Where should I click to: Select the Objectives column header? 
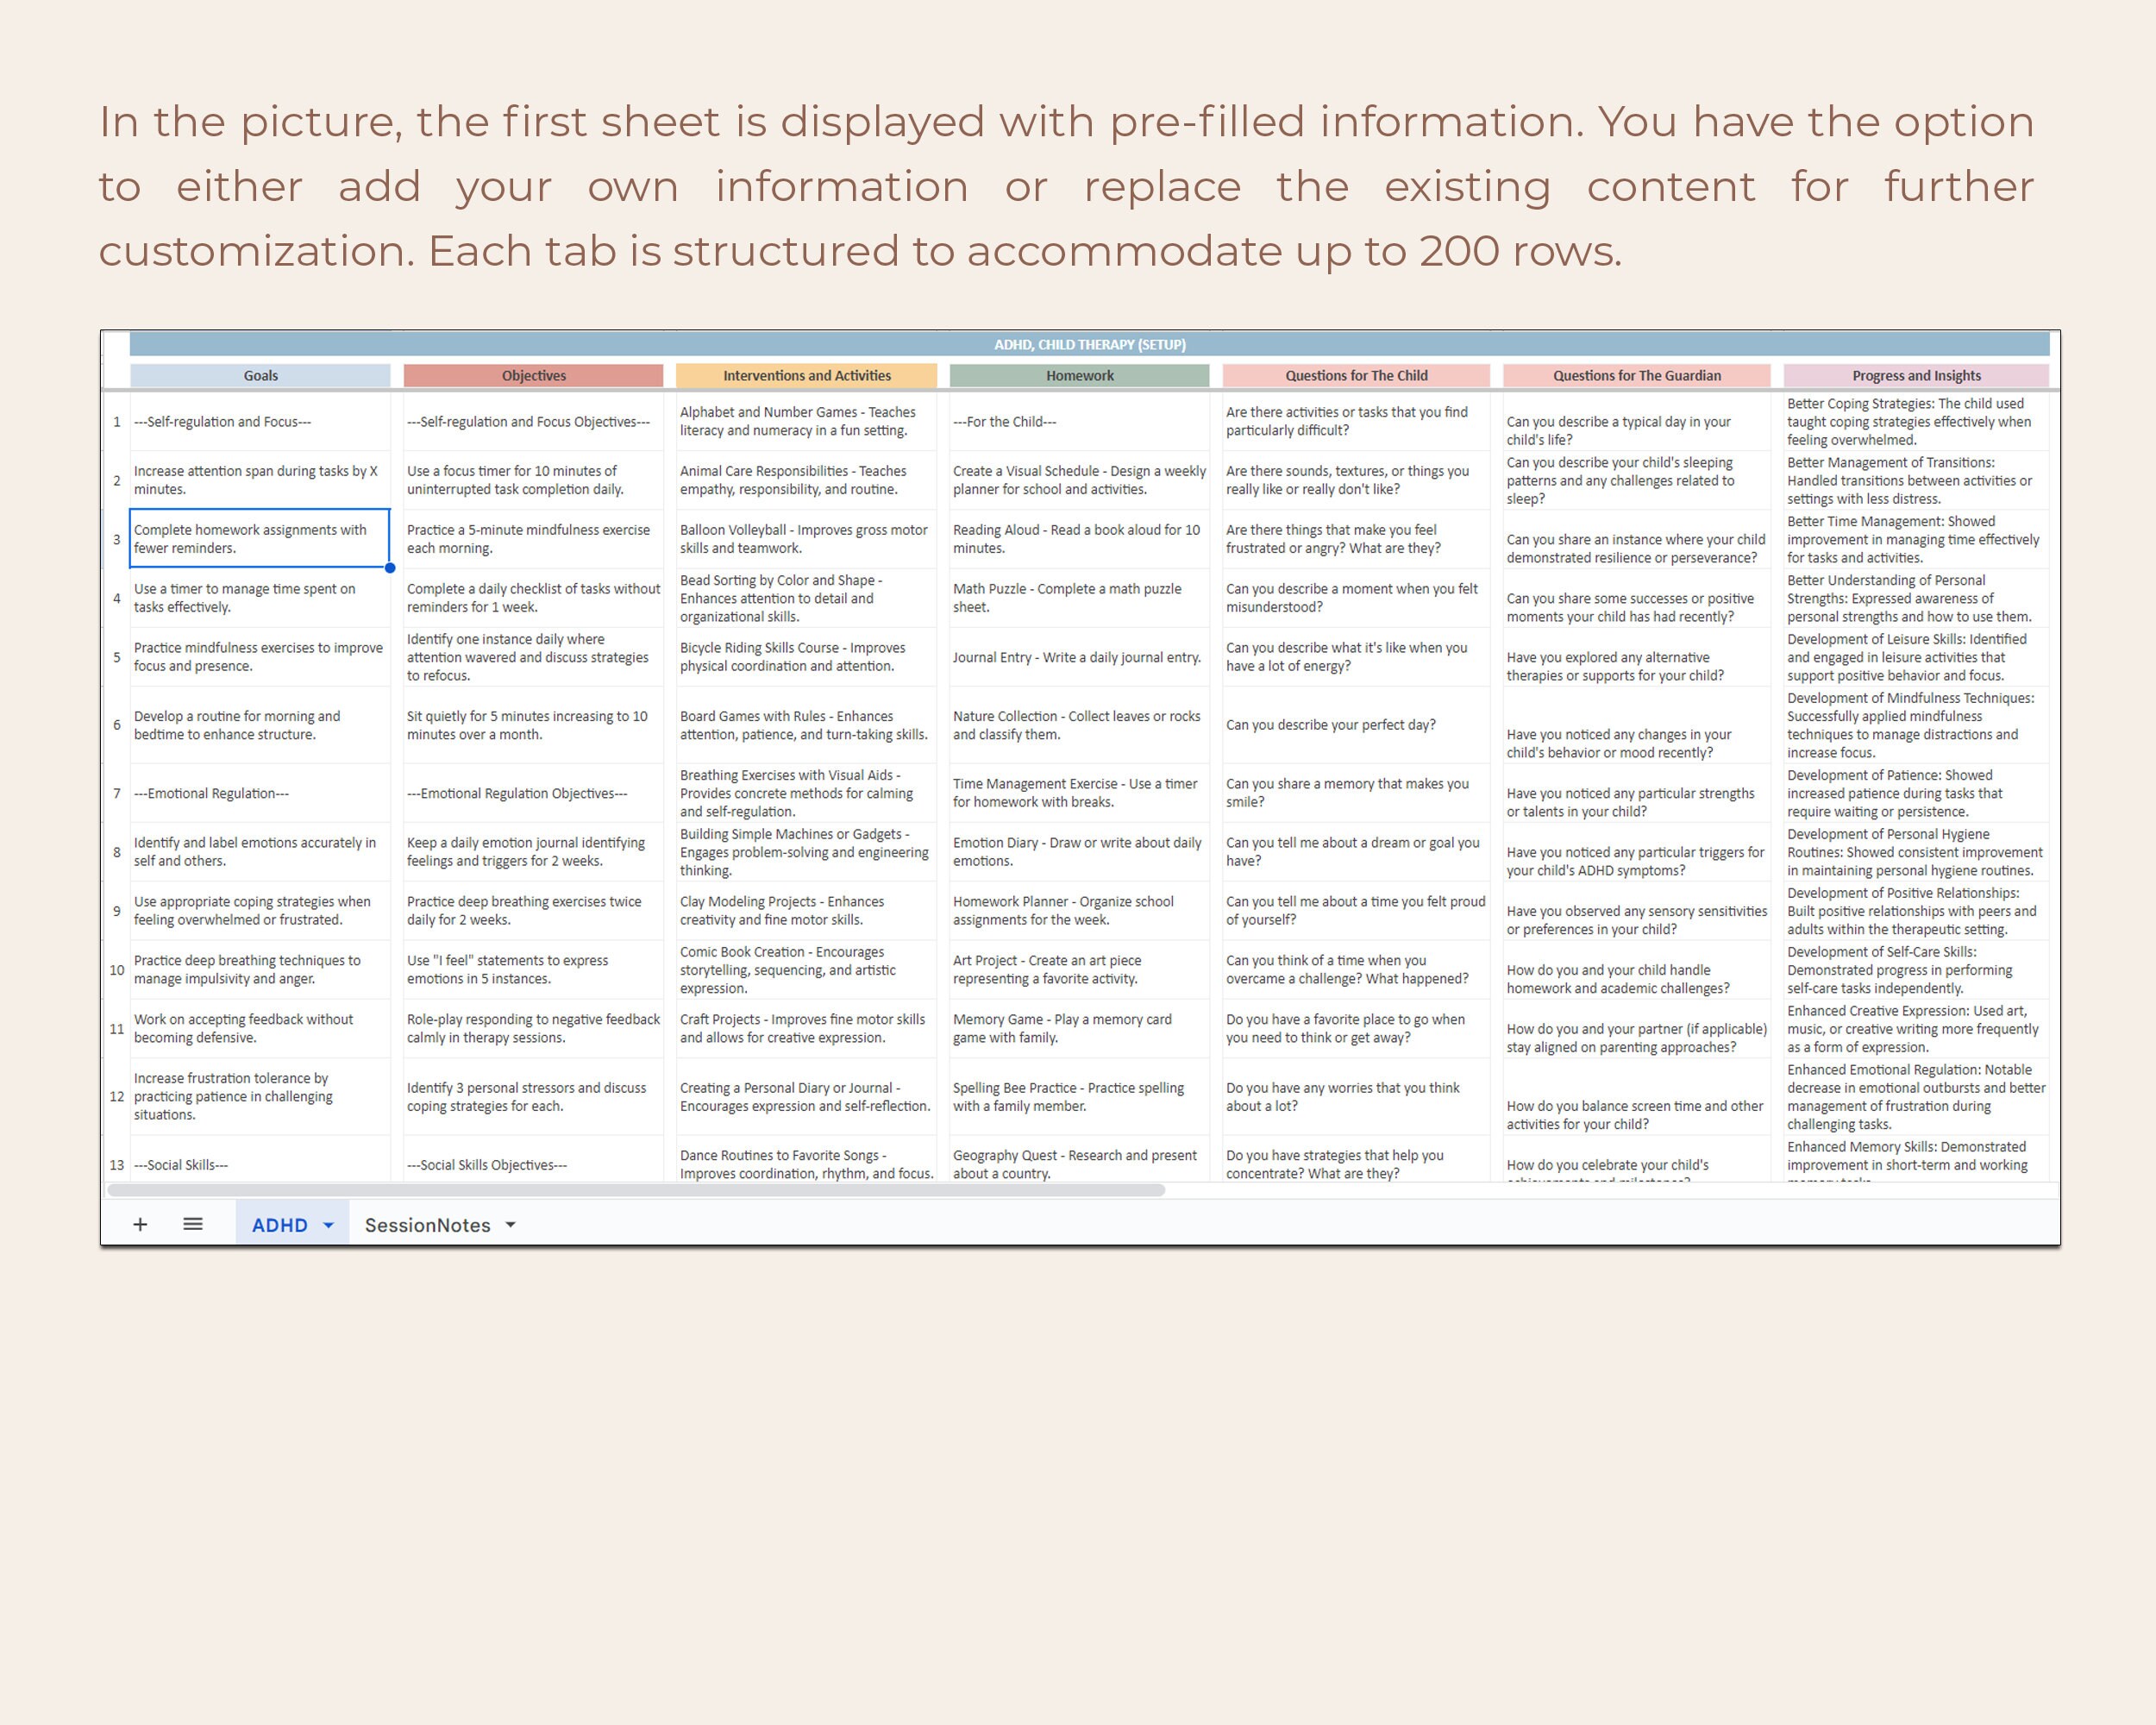click(533, 375)
